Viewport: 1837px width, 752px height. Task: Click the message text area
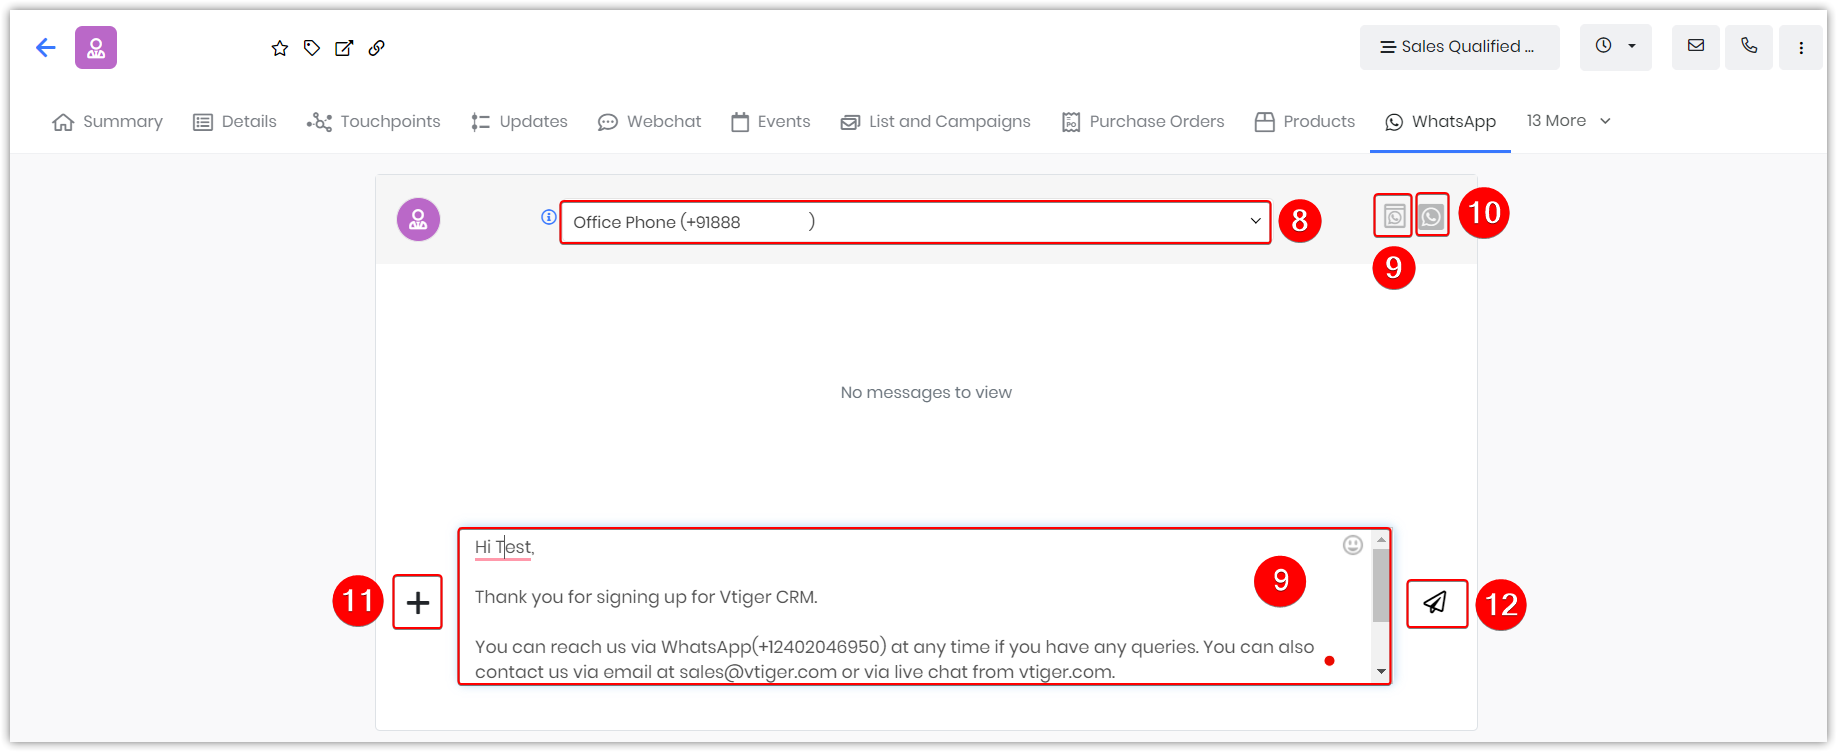coord(915,607)
